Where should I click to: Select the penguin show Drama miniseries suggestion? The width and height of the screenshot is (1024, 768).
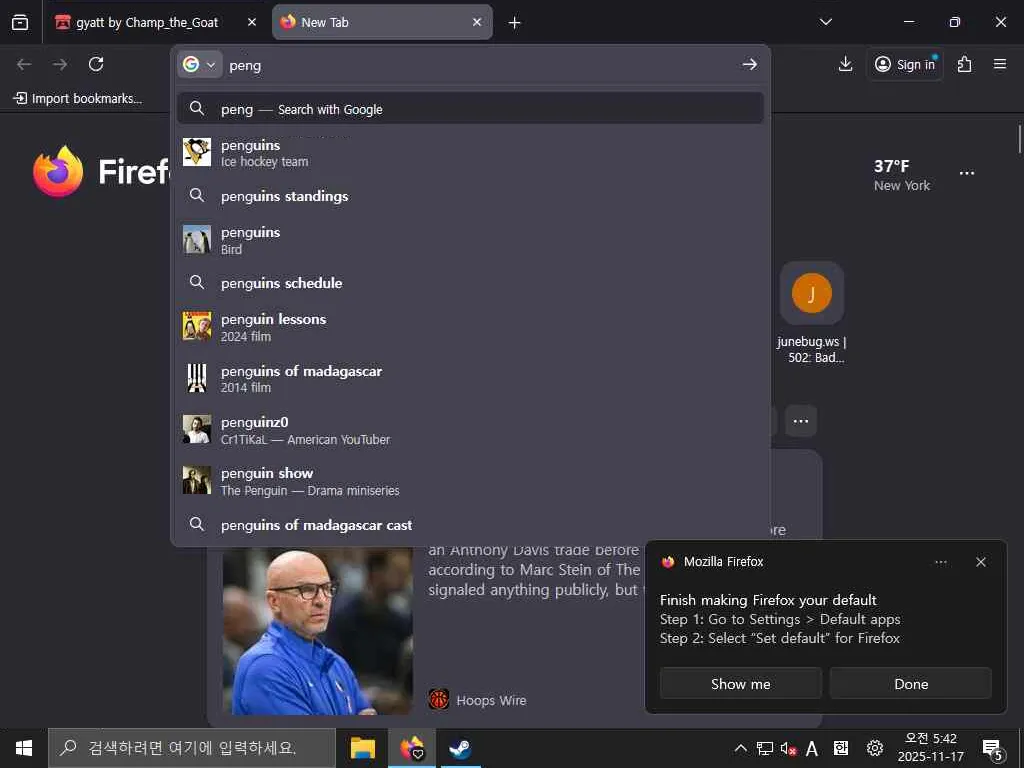tap(470, 481)
